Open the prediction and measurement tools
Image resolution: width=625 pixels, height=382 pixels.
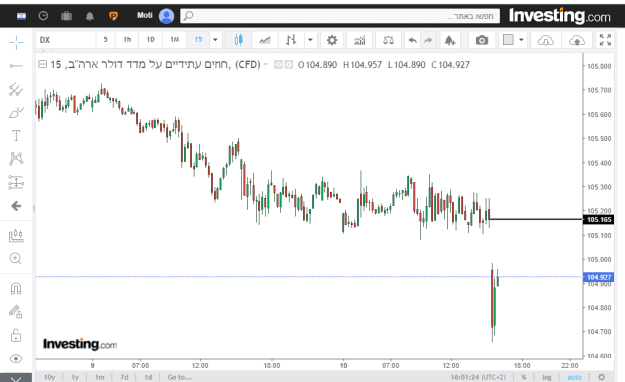click(x=16, y=182)
